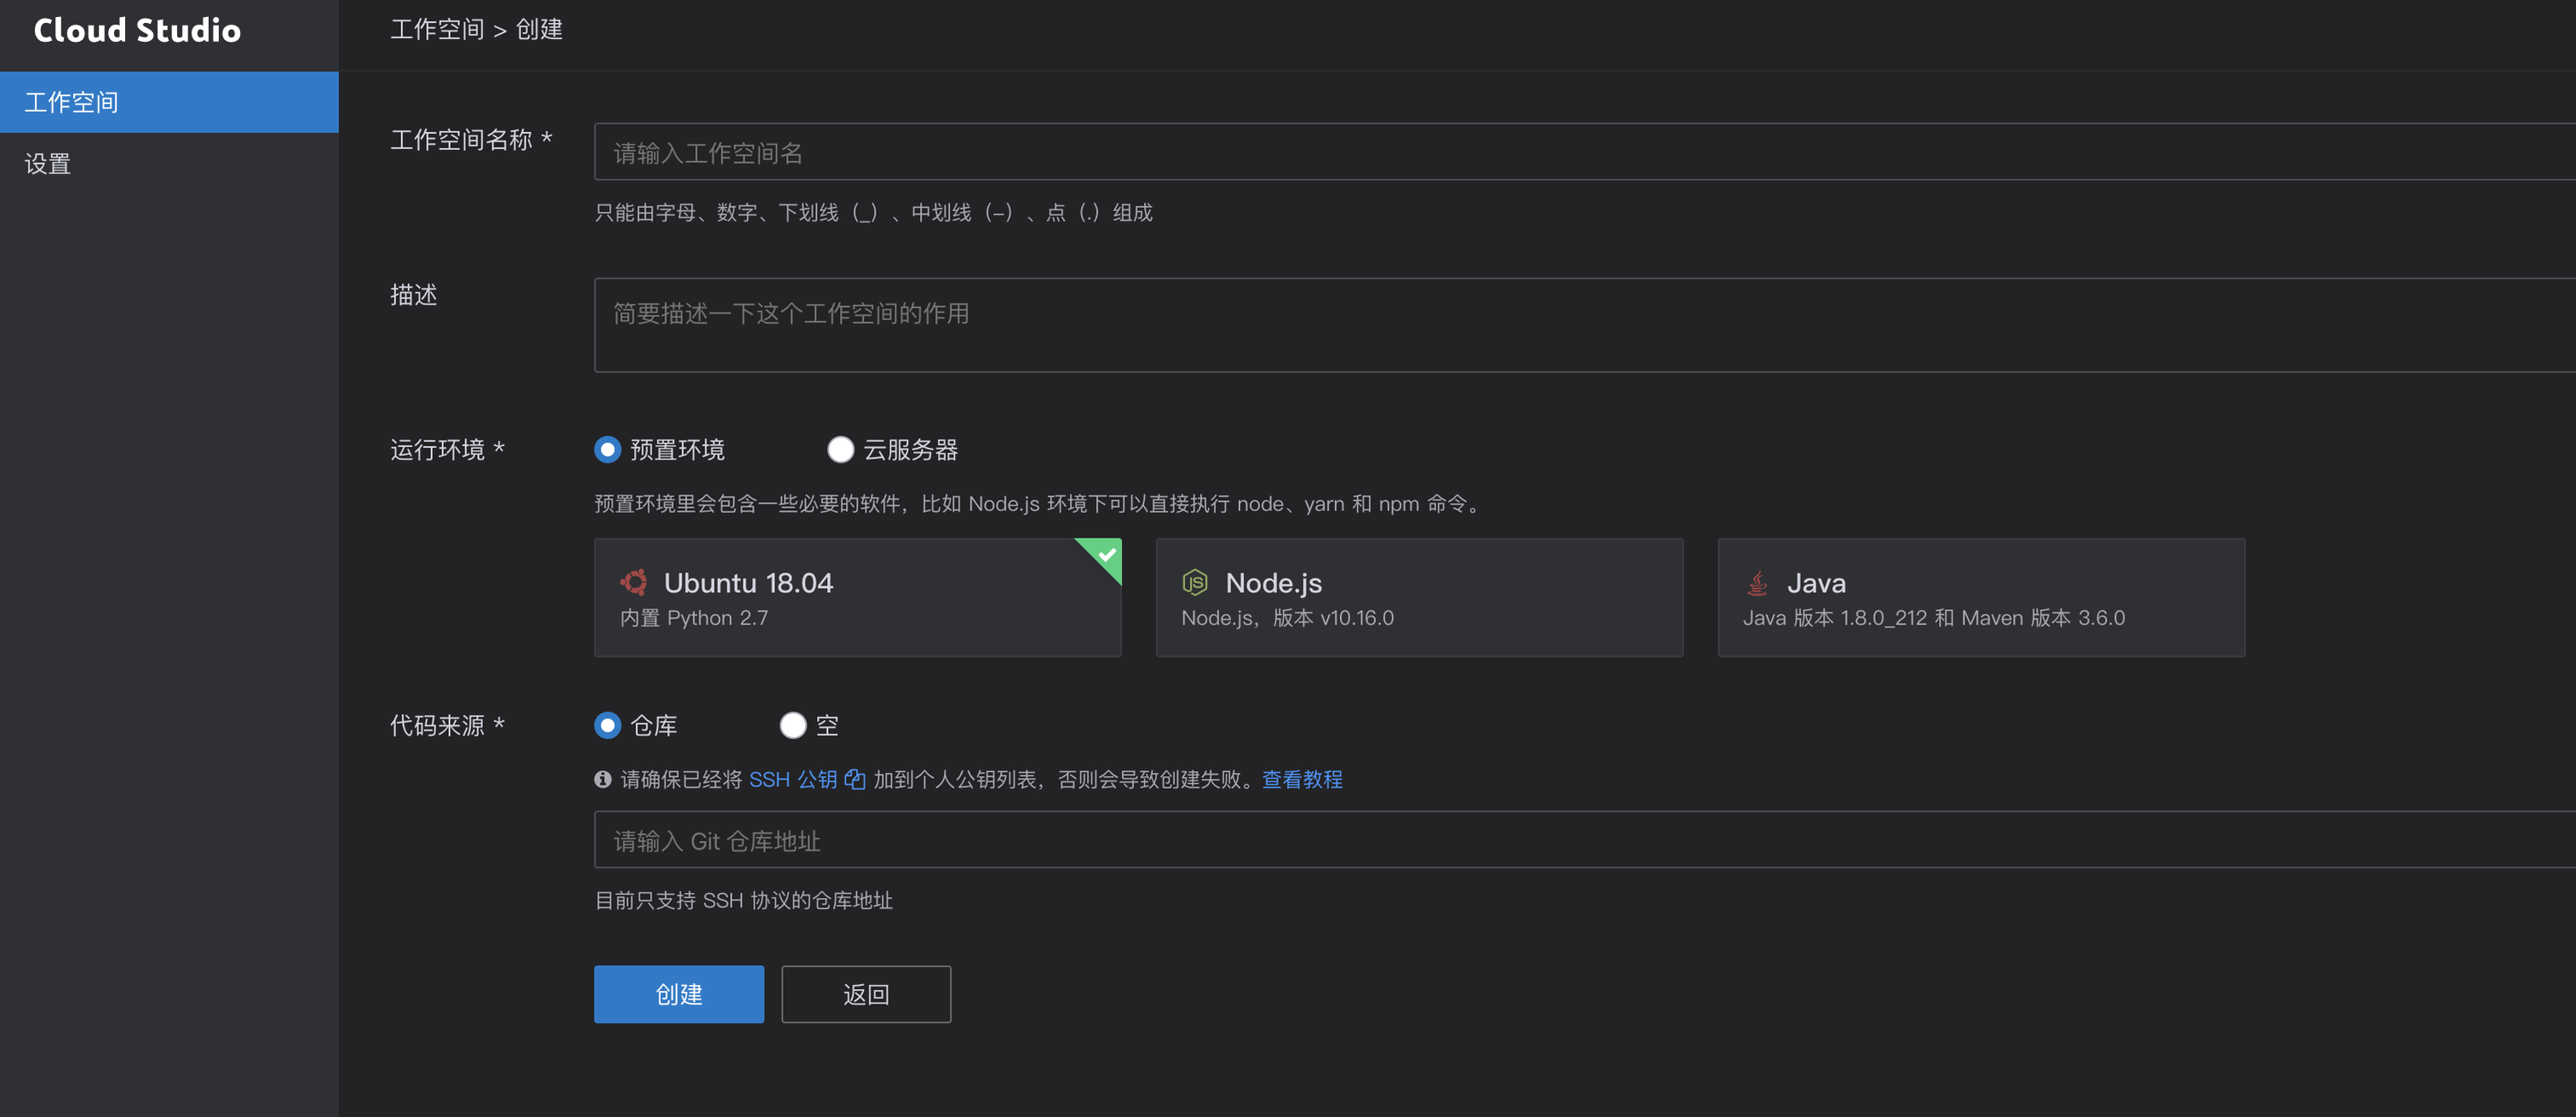Click the 运行环境 label
This screenshot has height=1117, width=2576.
(x=447, y=450)
